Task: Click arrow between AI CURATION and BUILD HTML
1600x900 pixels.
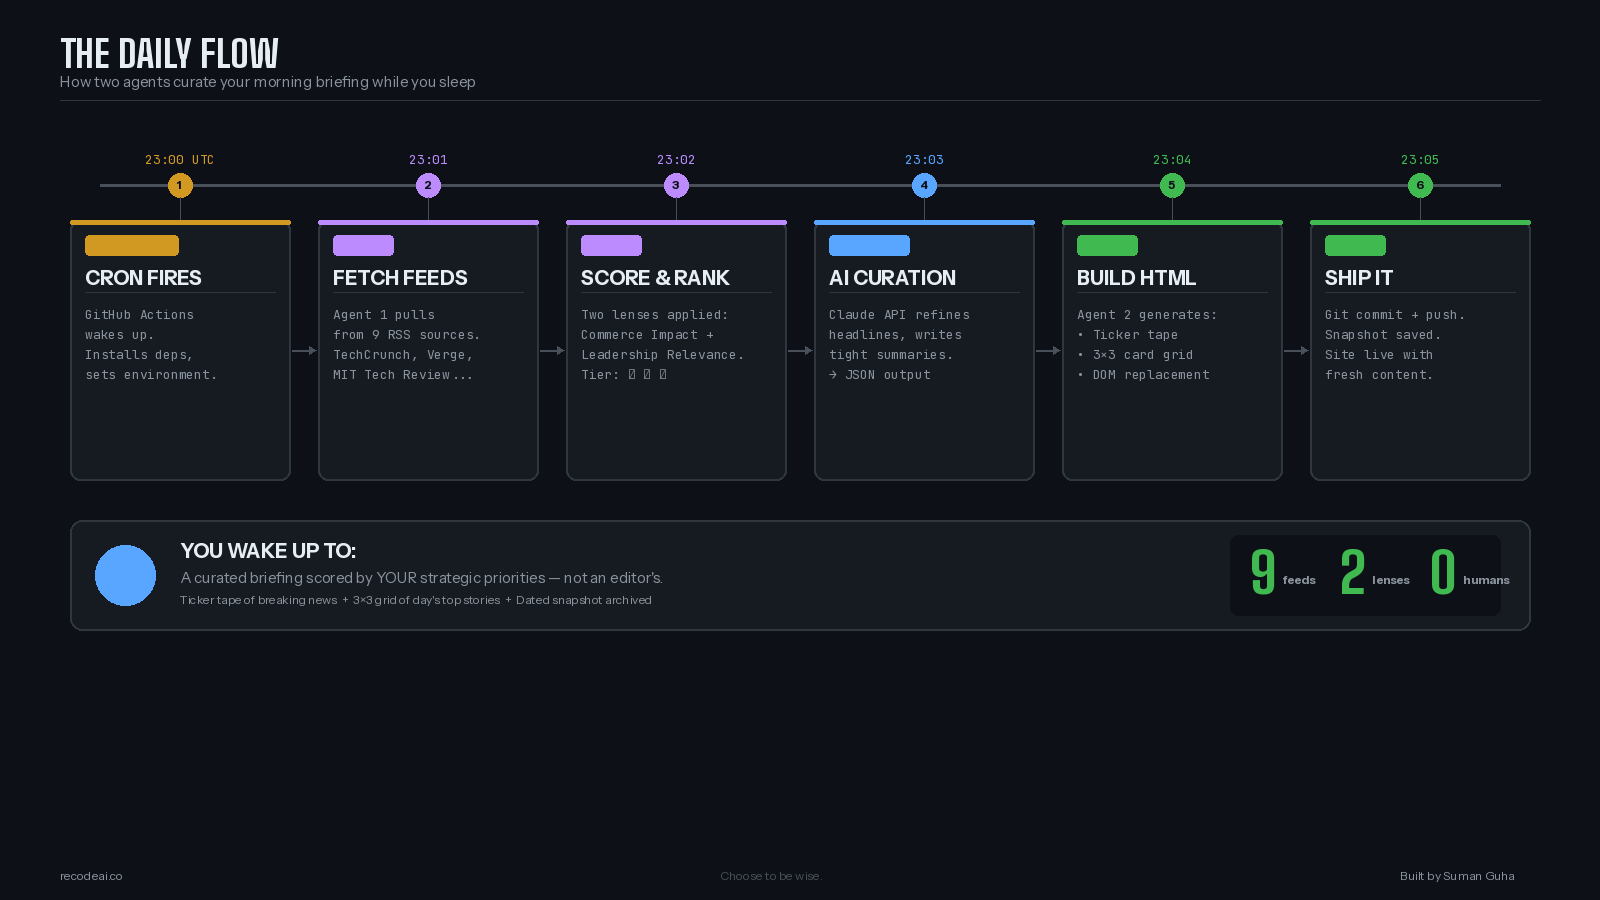Action: [x=1048, y=351]
